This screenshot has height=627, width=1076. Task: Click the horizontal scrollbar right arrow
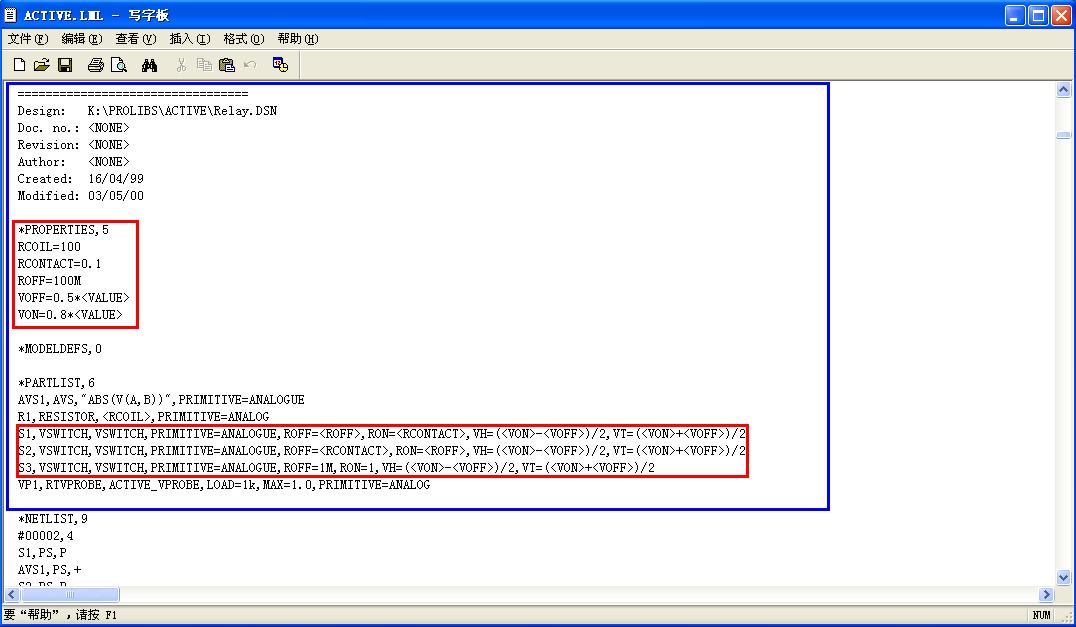click(x=1047, y=595)
